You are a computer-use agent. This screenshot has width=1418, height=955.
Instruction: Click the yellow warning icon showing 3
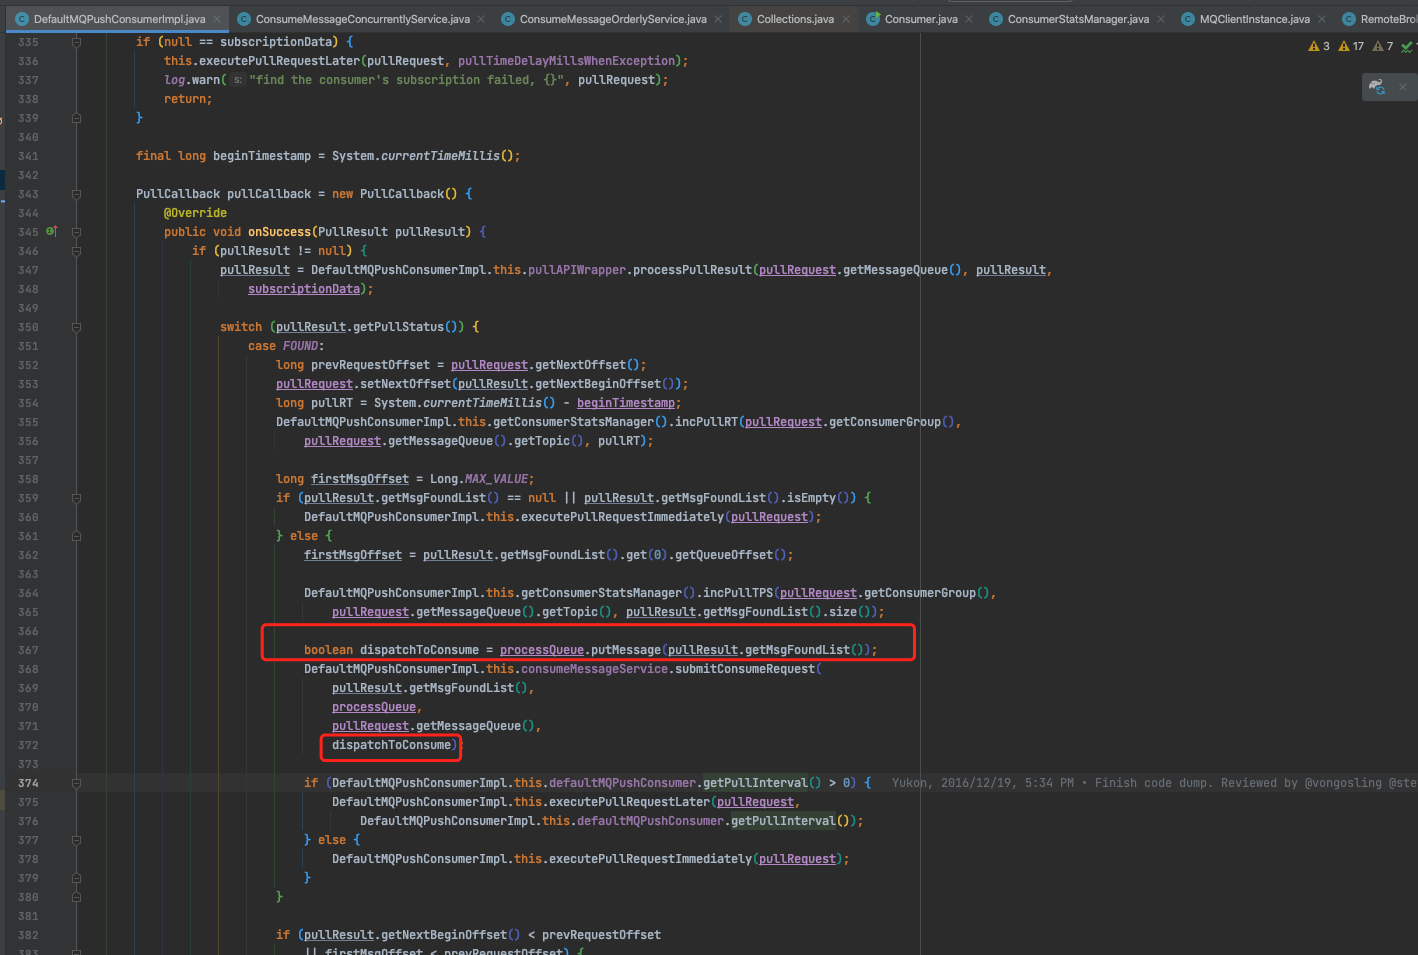pos(1319,46)
